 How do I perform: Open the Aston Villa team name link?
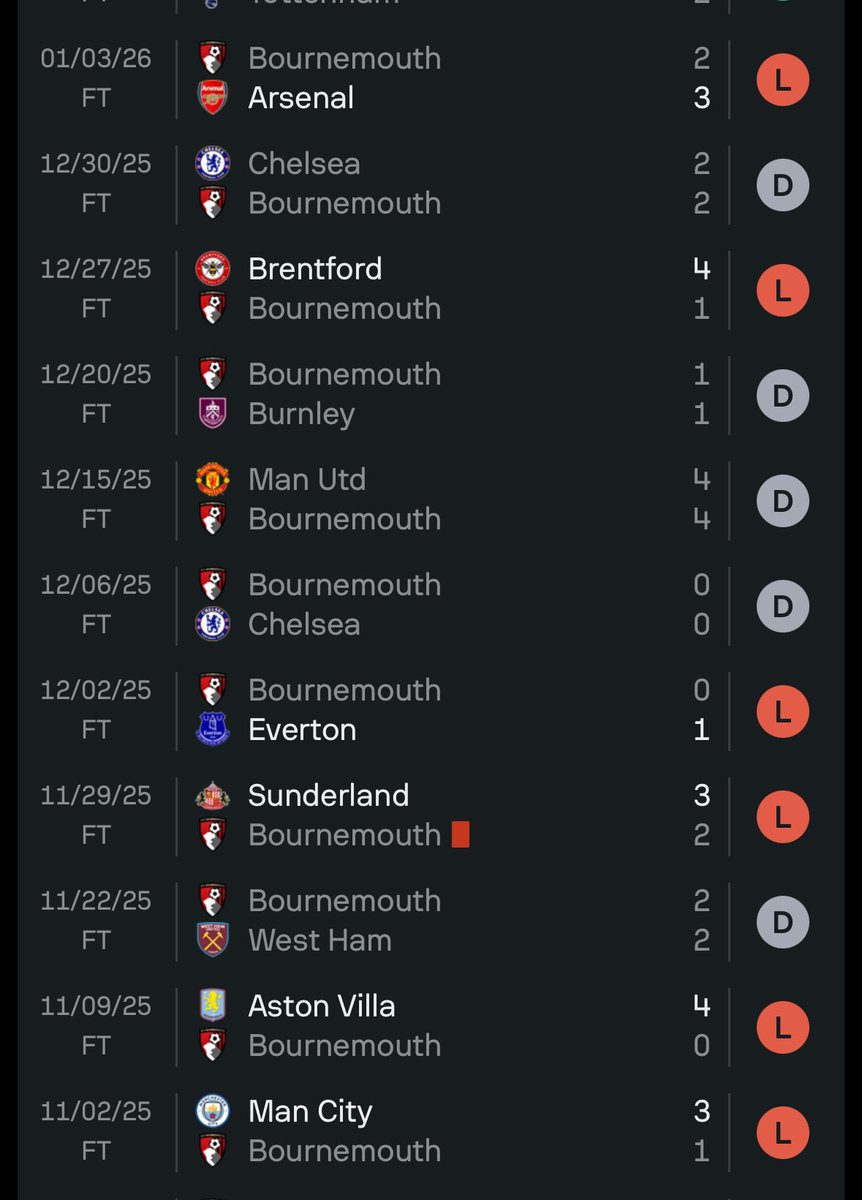click(x=321, y=1006)
